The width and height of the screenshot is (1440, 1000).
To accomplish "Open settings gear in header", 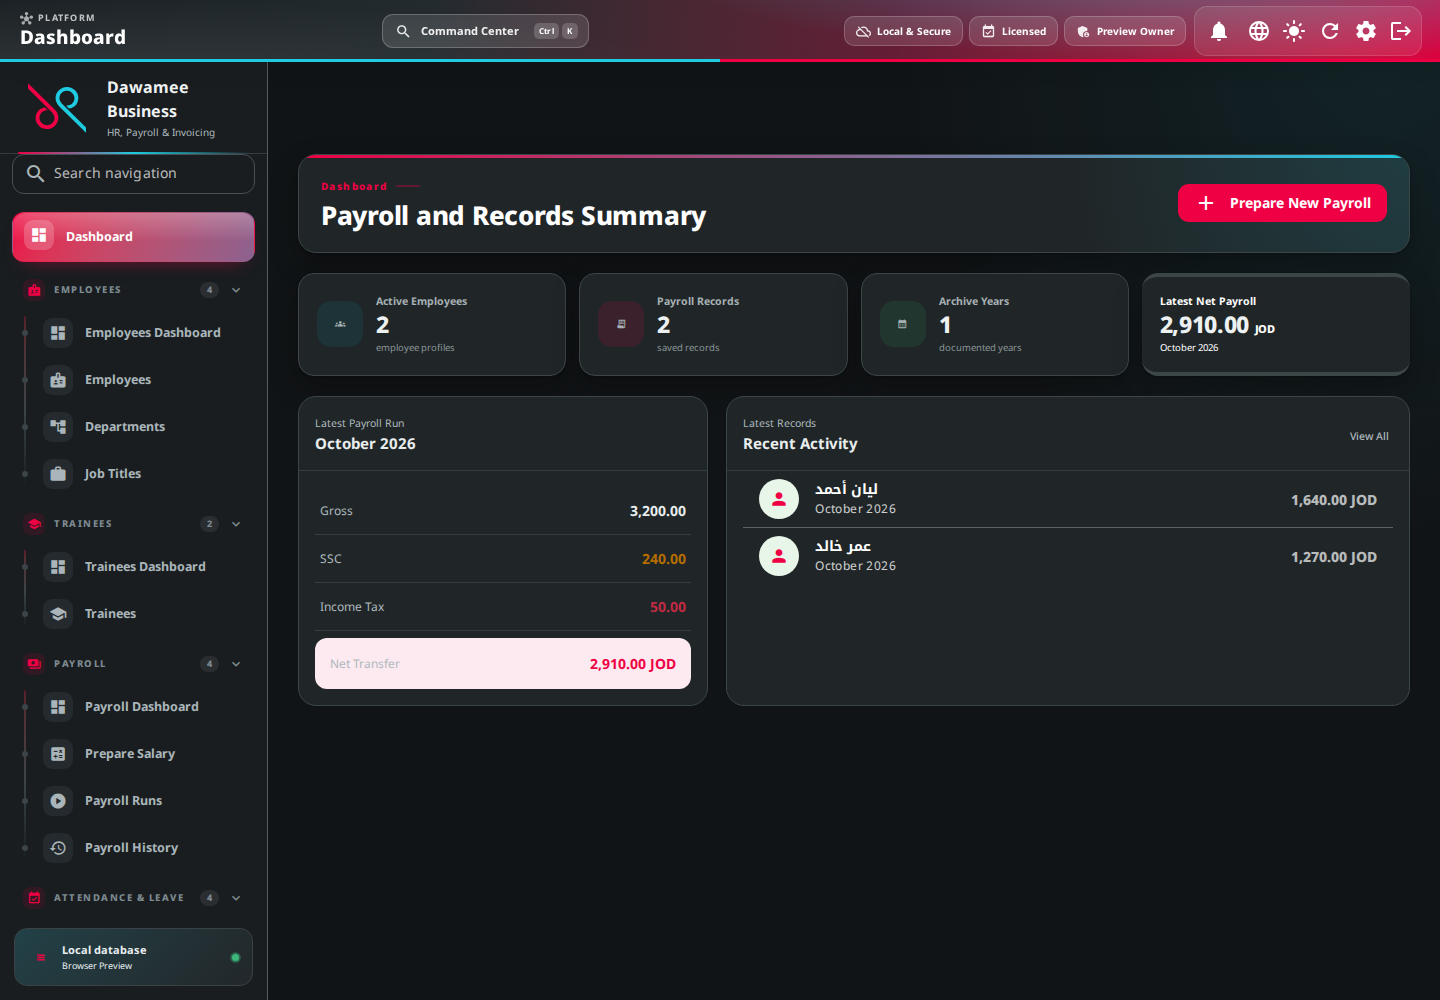I will tap(1366, 31).
